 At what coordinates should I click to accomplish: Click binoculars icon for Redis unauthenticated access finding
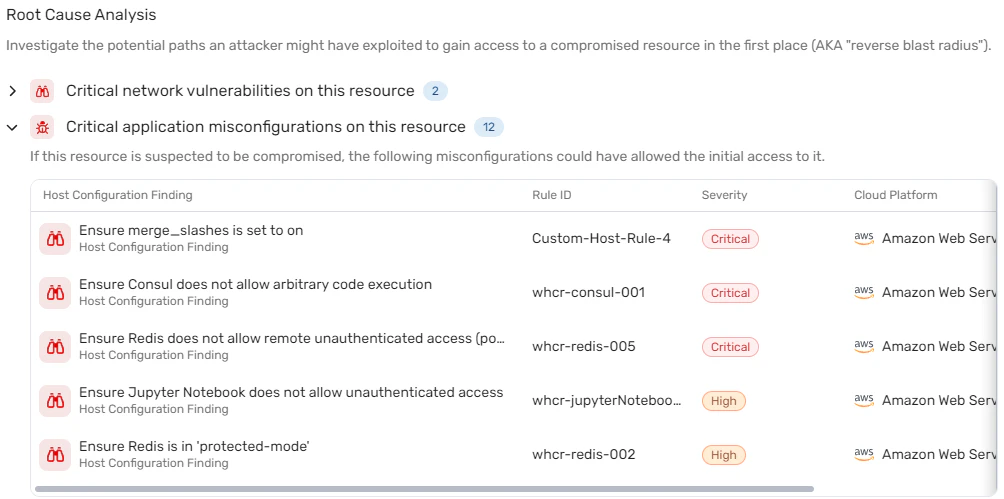[55, 347]
